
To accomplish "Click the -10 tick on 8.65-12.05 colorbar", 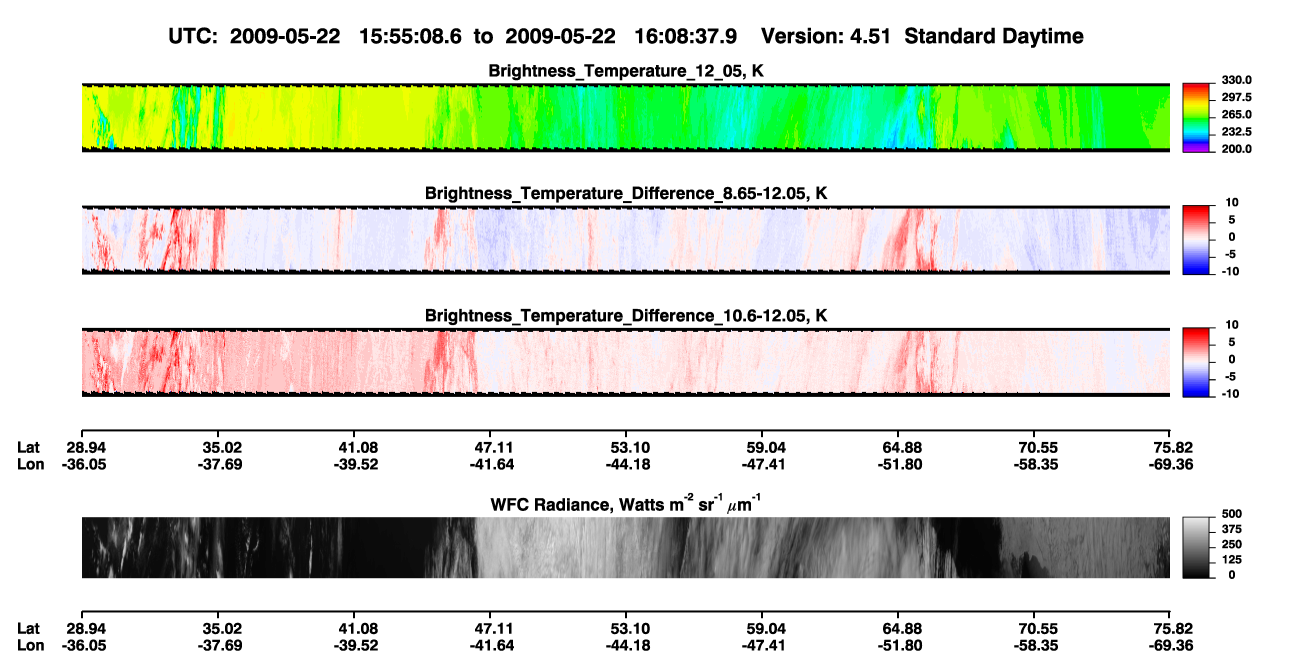I will [1232, 271].
